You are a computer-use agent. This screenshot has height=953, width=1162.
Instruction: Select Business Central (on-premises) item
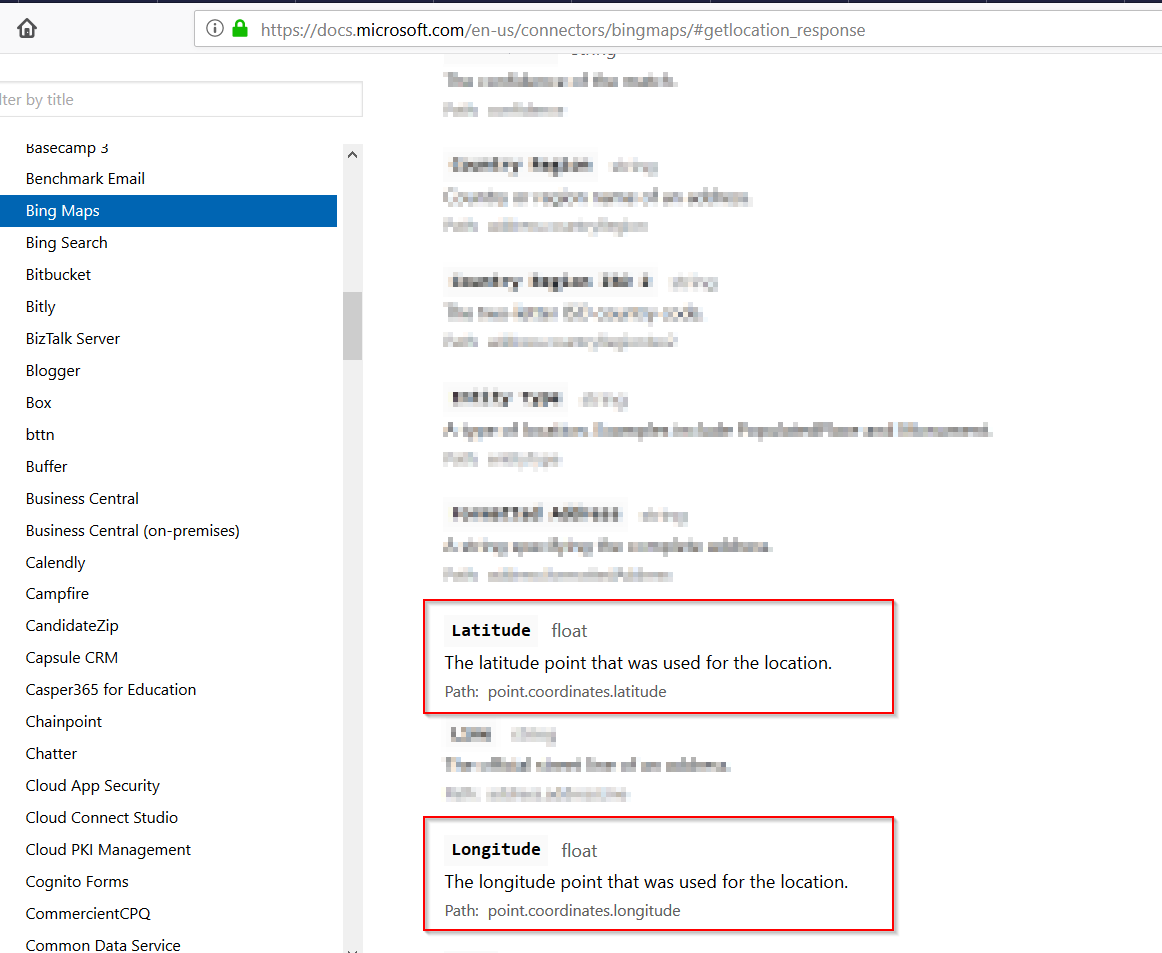(x=133, y=531)
